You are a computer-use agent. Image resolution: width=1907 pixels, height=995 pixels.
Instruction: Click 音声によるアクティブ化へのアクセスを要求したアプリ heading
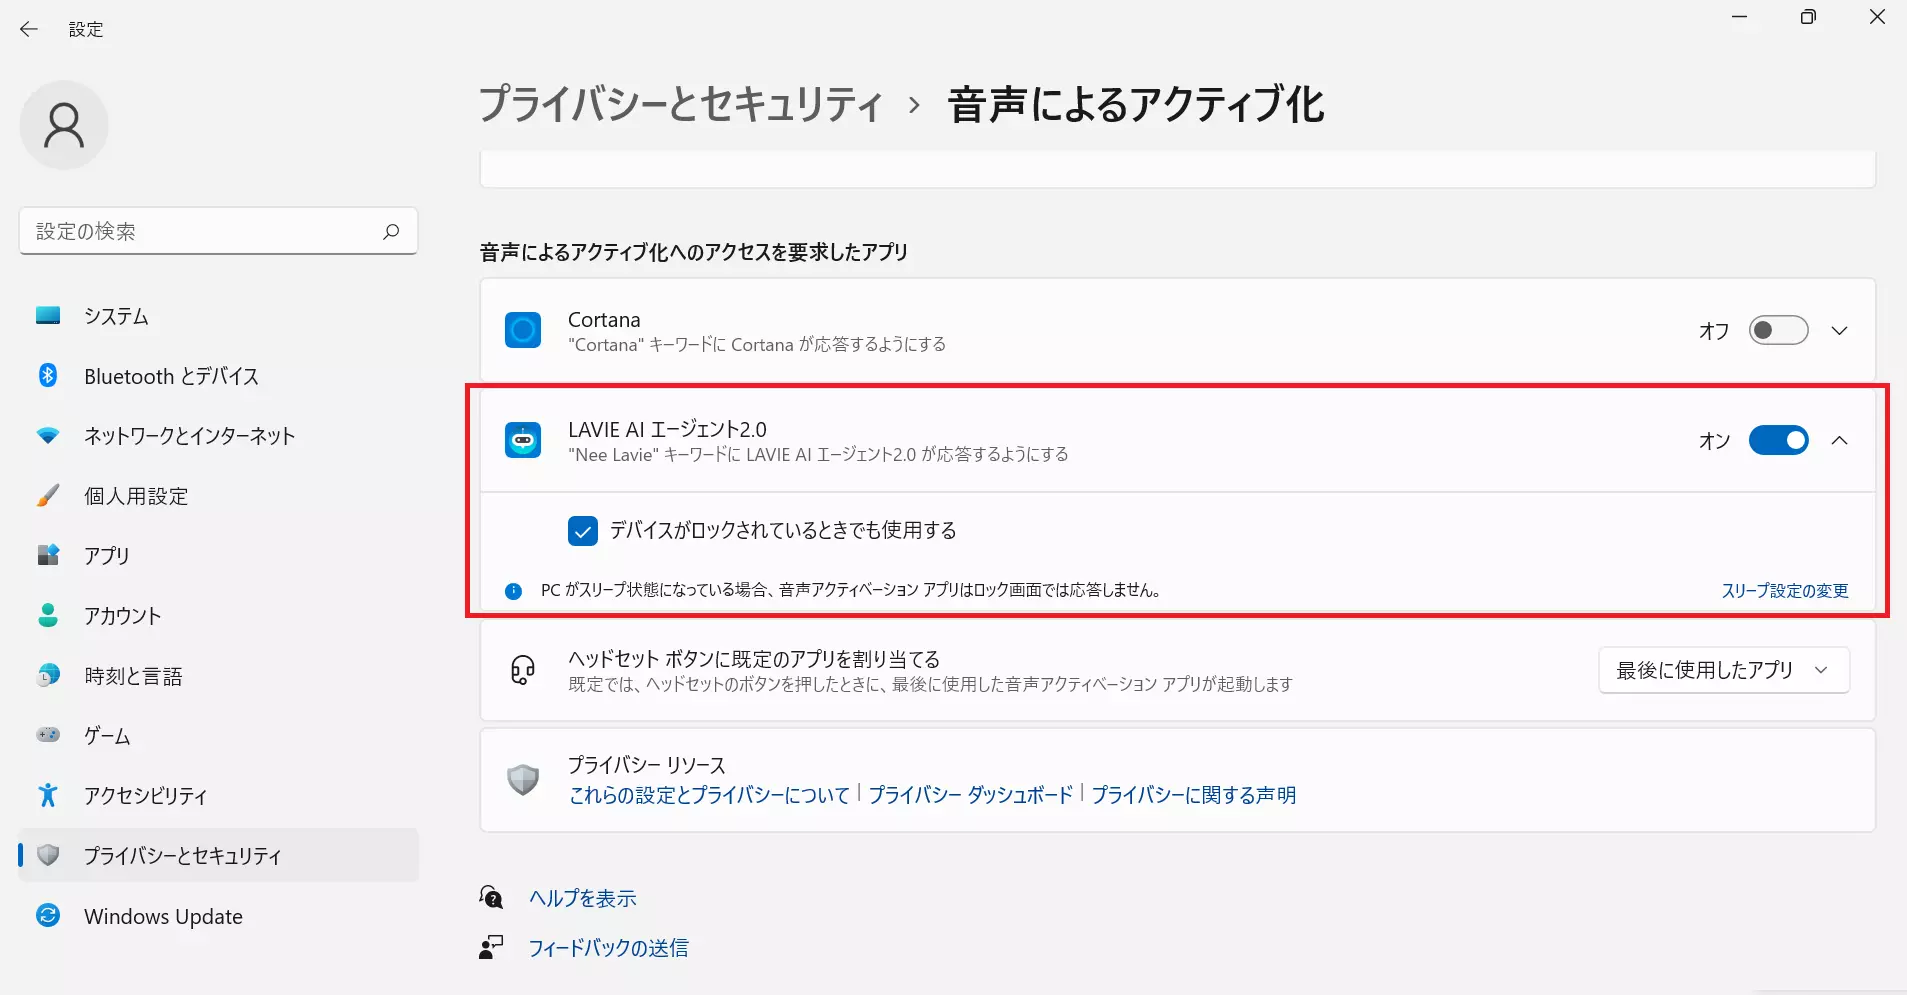point(694,252)
